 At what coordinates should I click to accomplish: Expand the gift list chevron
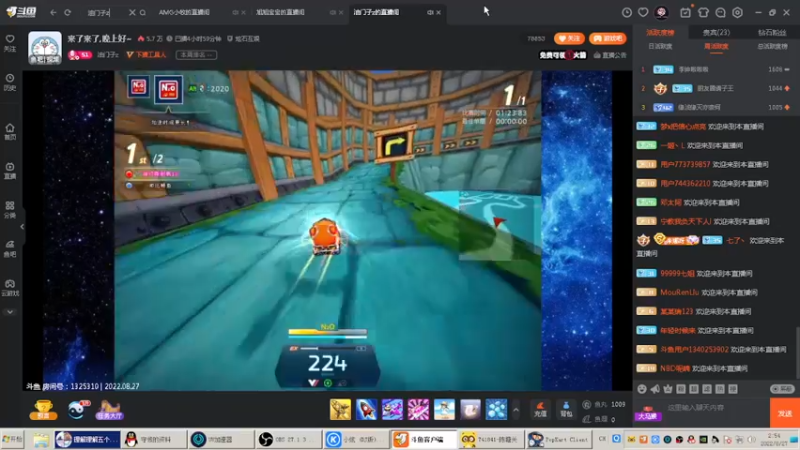(x=516, y=409)
